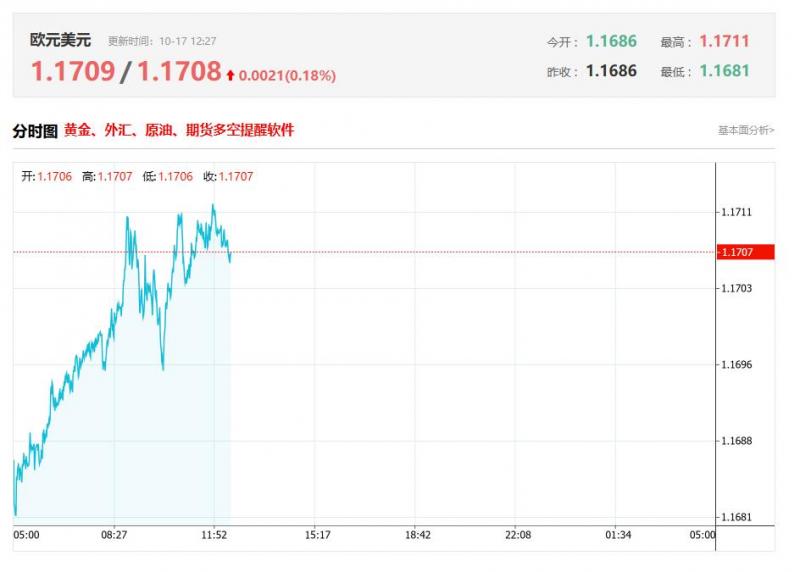Viewport: 800px width, 572px height.
Task: Click the 1.1696 price axis label
Action: [736, 364]
